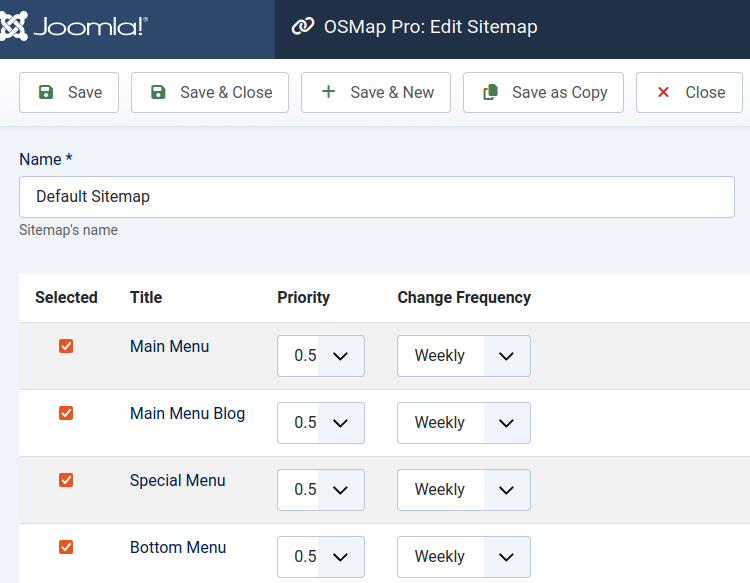The image size is (750, 583).
Task: Click the Main Menu Blog title text
Action: [187, 413]
